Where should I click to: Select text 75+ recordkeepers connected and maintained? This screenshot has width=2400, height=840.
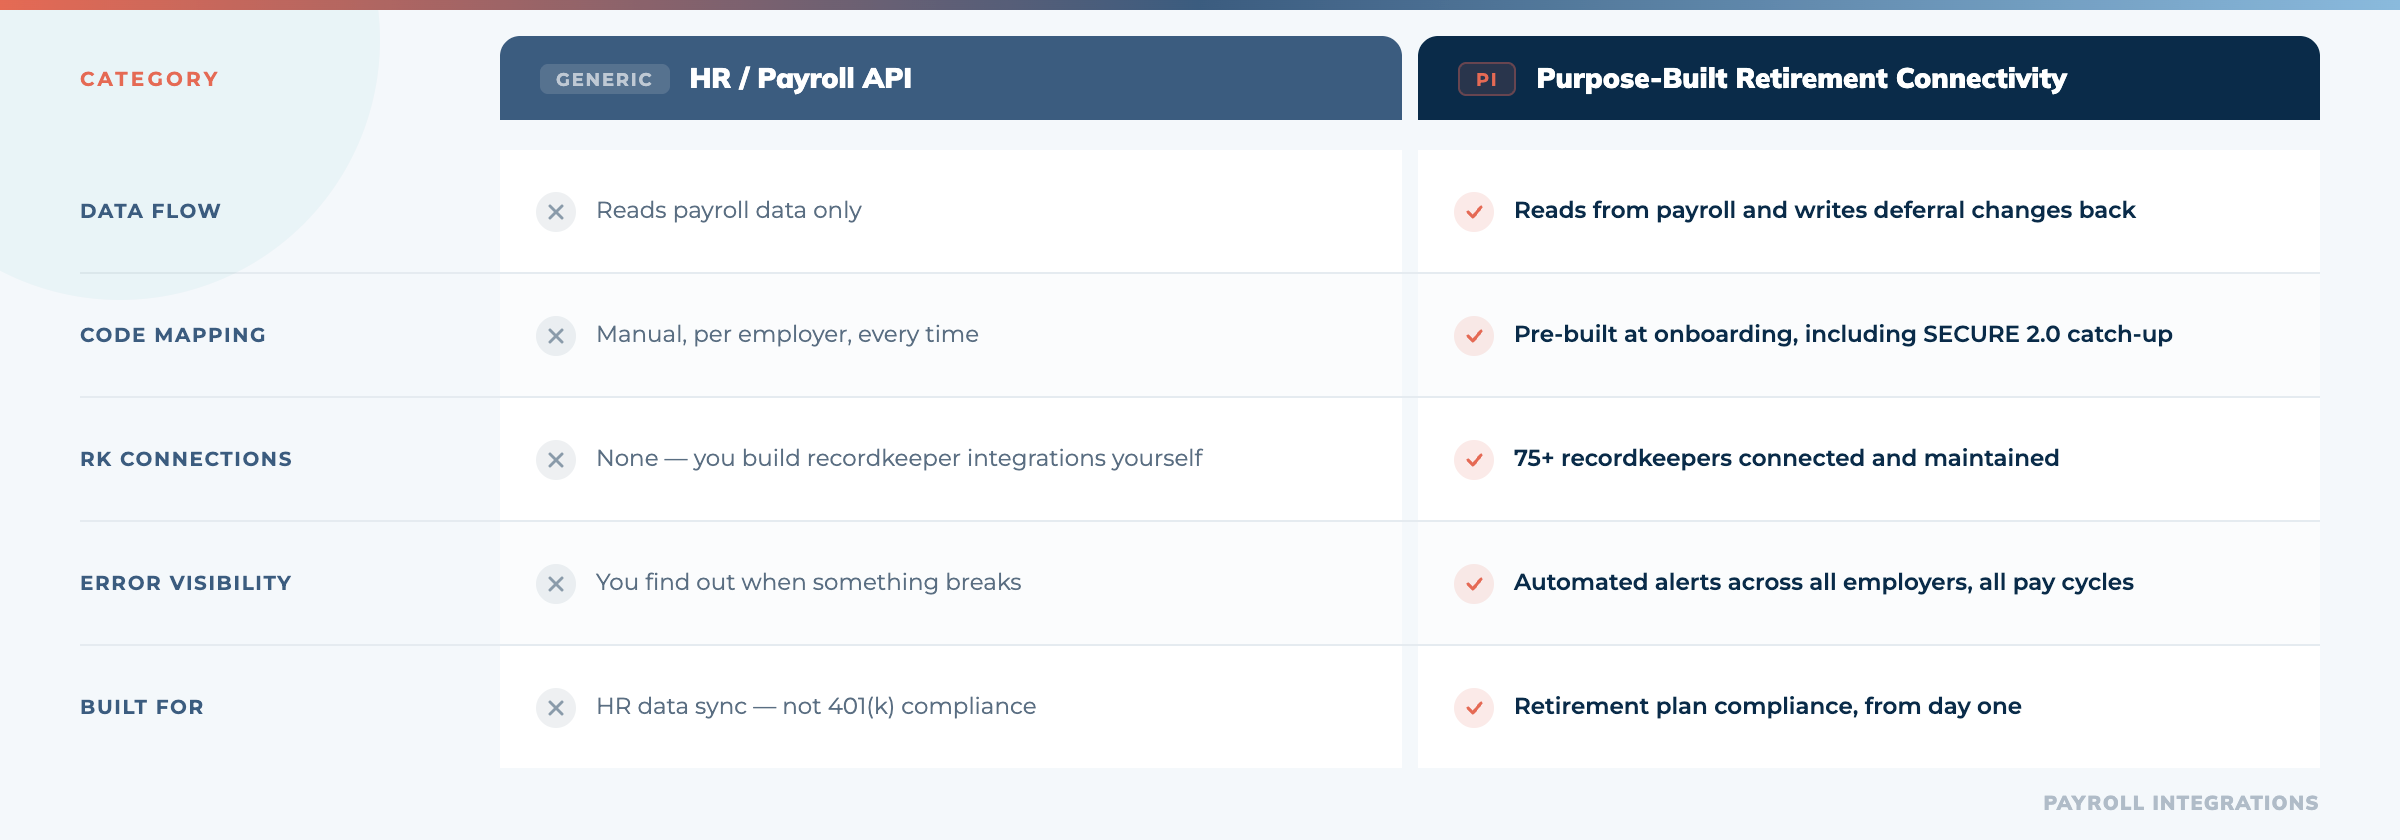pos(1787,459)
